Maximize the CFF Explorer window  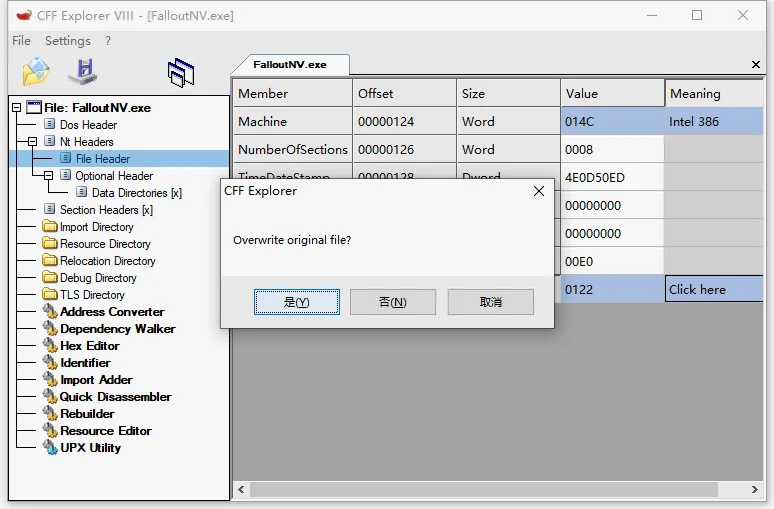point(697,15)
